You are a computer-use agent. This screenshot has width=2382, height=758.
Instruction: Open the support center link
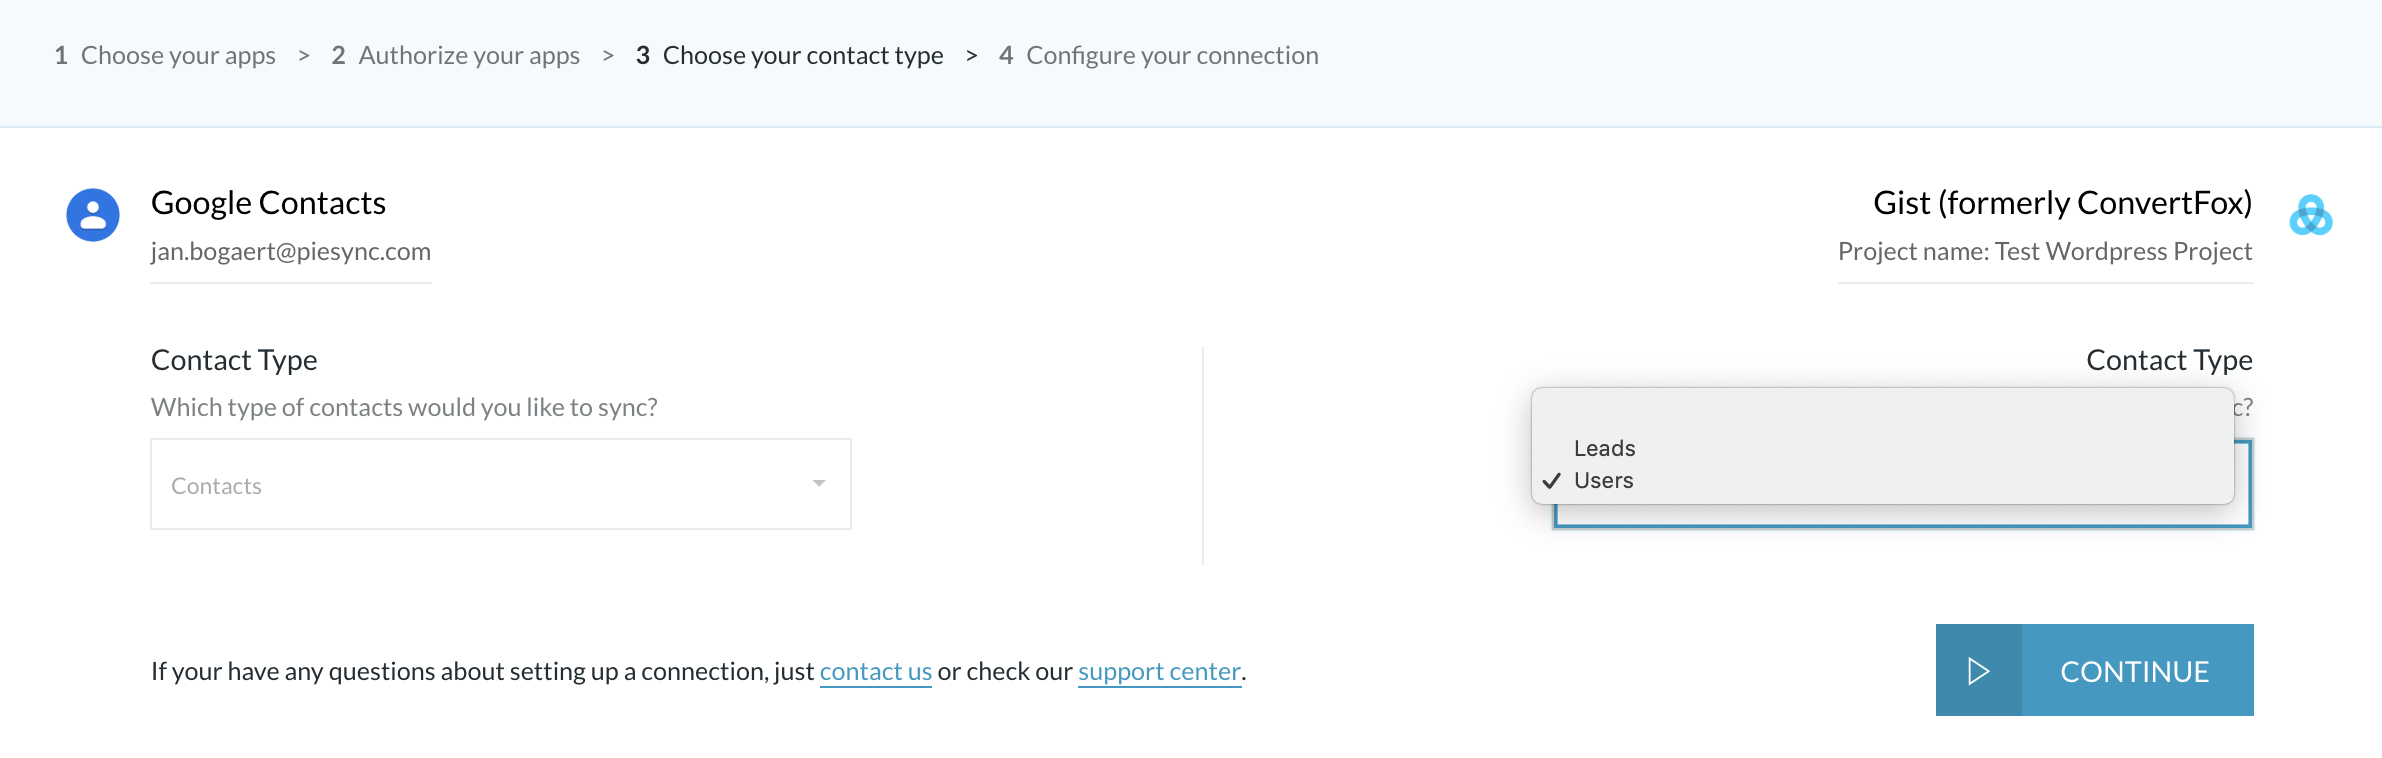(x=1159, y=671)
